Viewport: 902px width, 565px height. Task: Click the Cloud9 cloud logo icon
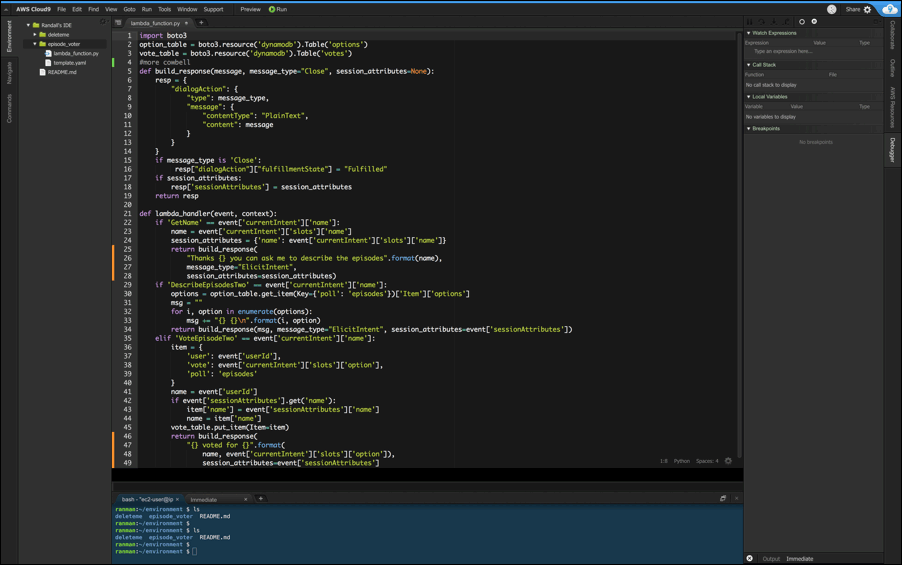click(x=889, y=9)
